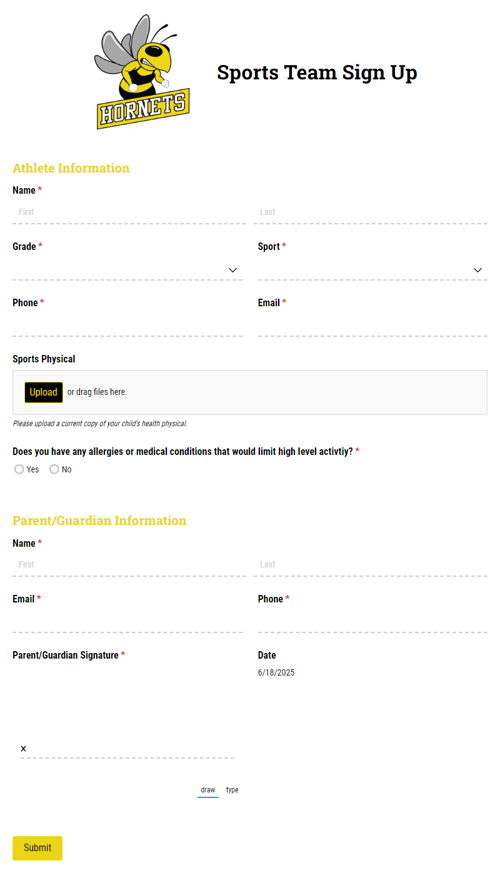Focus athlete Last name field
The width and height of the screenshot is (500, 873).
371,212
